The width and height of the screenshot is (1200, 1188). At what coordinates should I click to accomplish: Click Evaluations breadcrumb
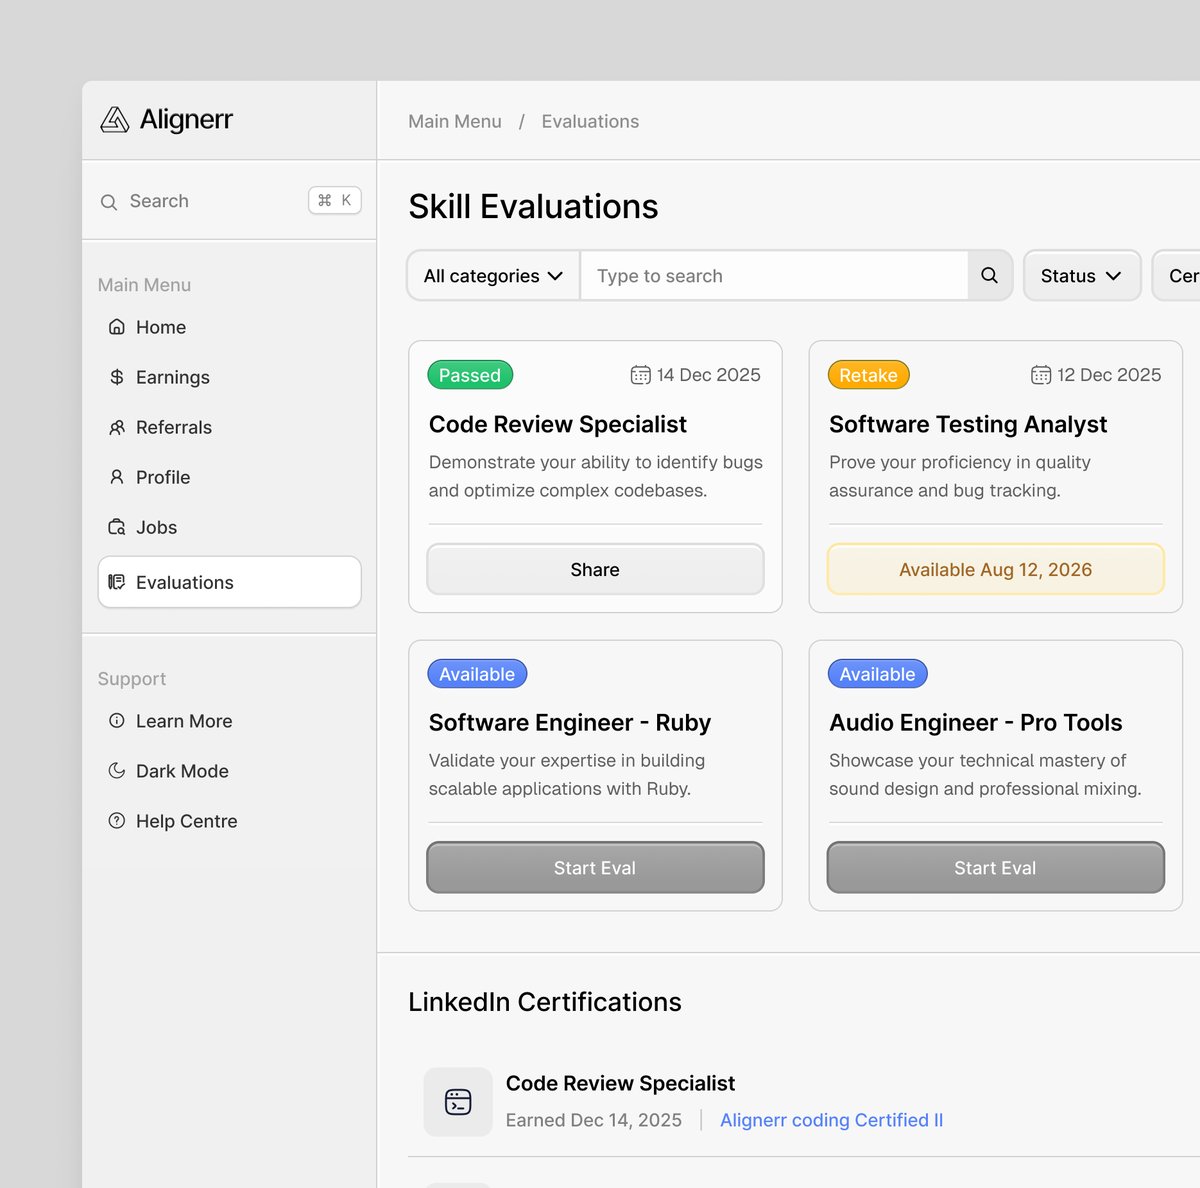point(590,121)
